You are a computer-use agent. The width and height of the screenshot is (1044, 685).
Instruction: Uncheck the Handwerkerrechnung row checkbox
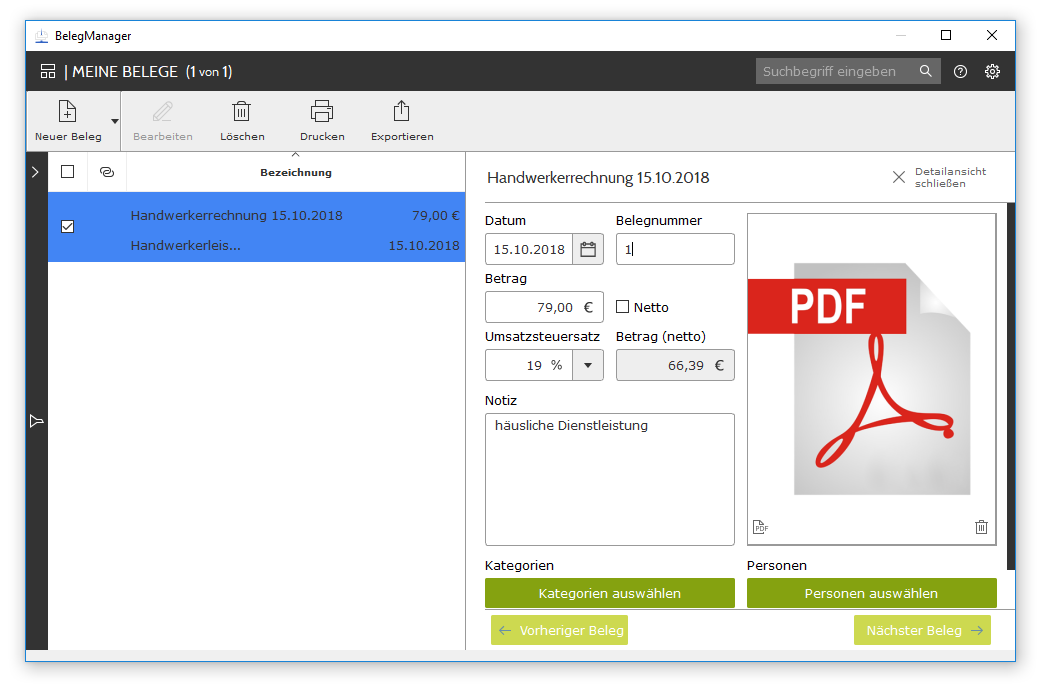[x=68, y=227]
